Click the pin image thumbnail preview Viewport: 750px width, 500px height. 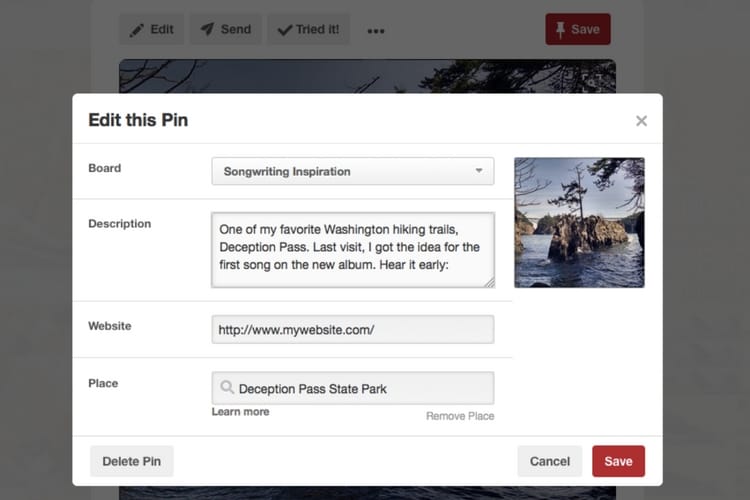(x=579, y=222)
